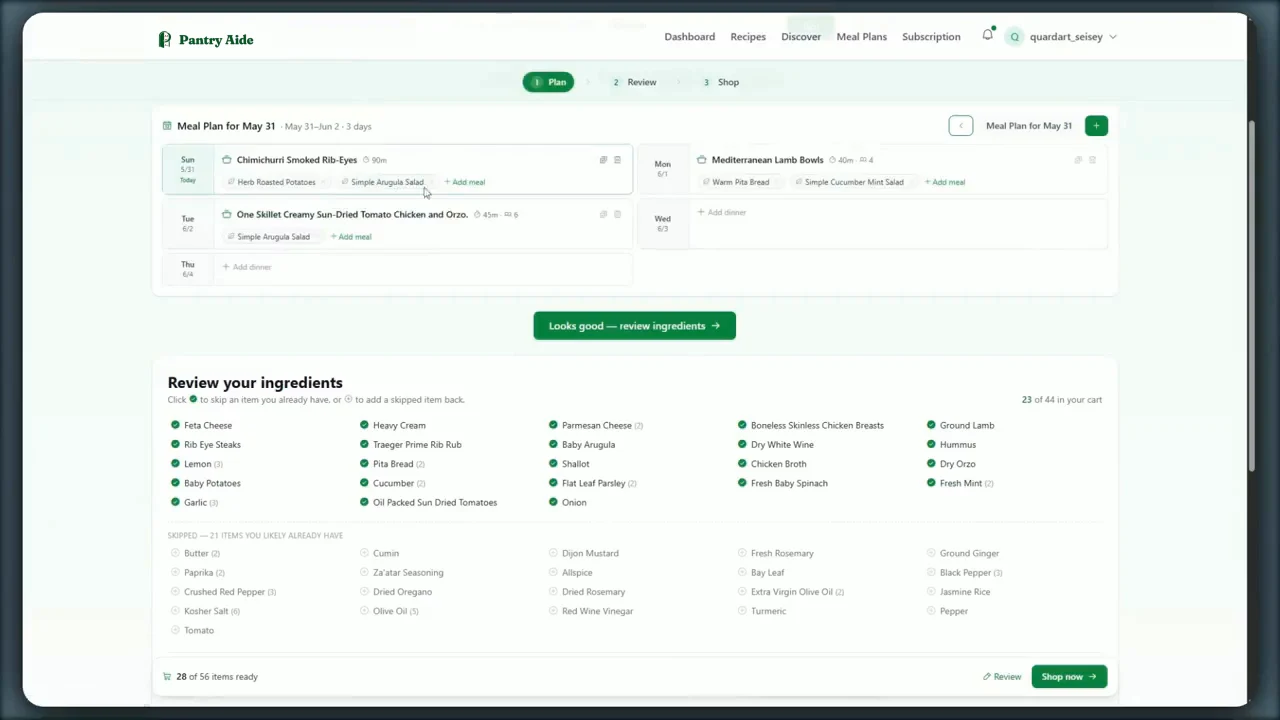
Task: Open the notifications bell
Action: 987,35
